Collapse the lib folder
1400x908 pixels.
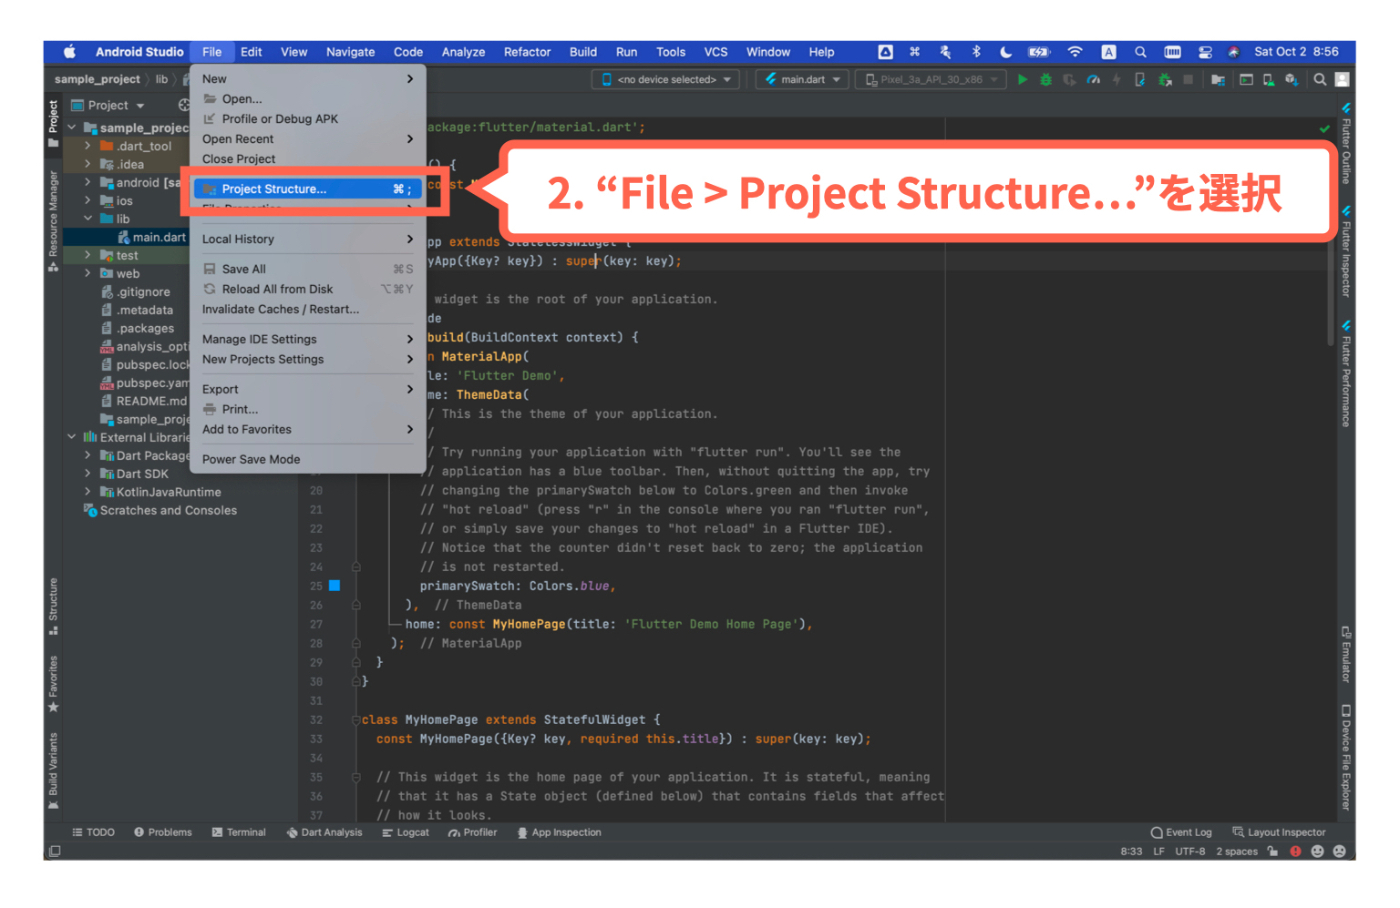88,219
